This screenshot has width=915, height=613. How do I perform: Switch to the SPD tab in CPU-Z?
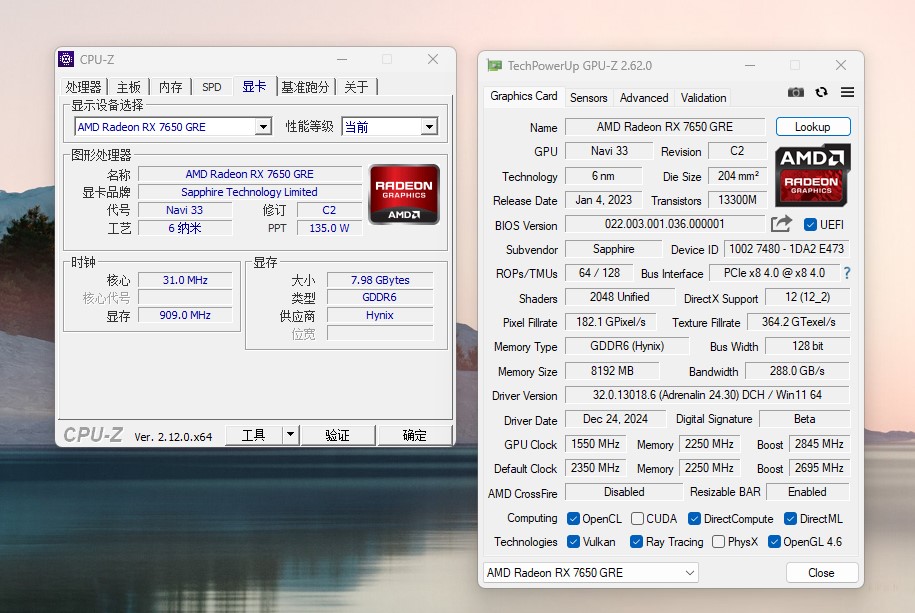coord(212,87)
